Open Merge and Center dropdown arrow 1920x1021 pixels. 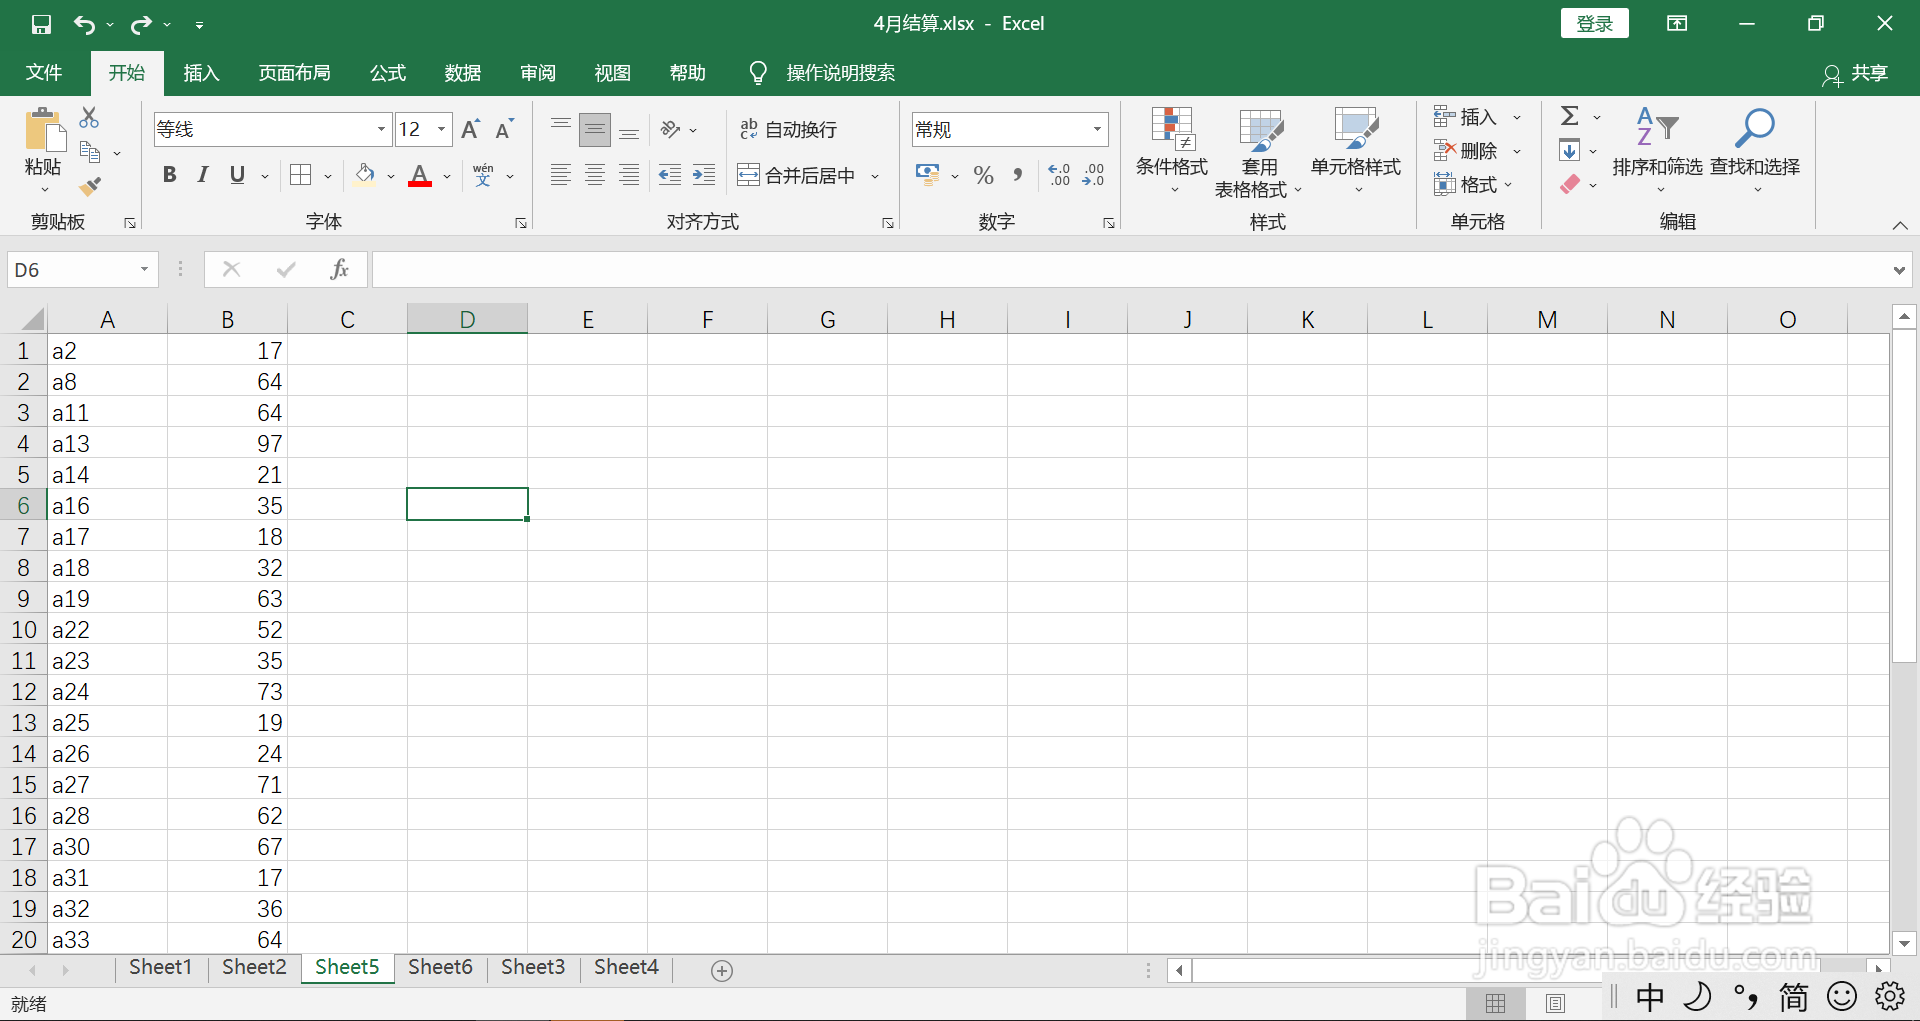[x=875, y=176]
